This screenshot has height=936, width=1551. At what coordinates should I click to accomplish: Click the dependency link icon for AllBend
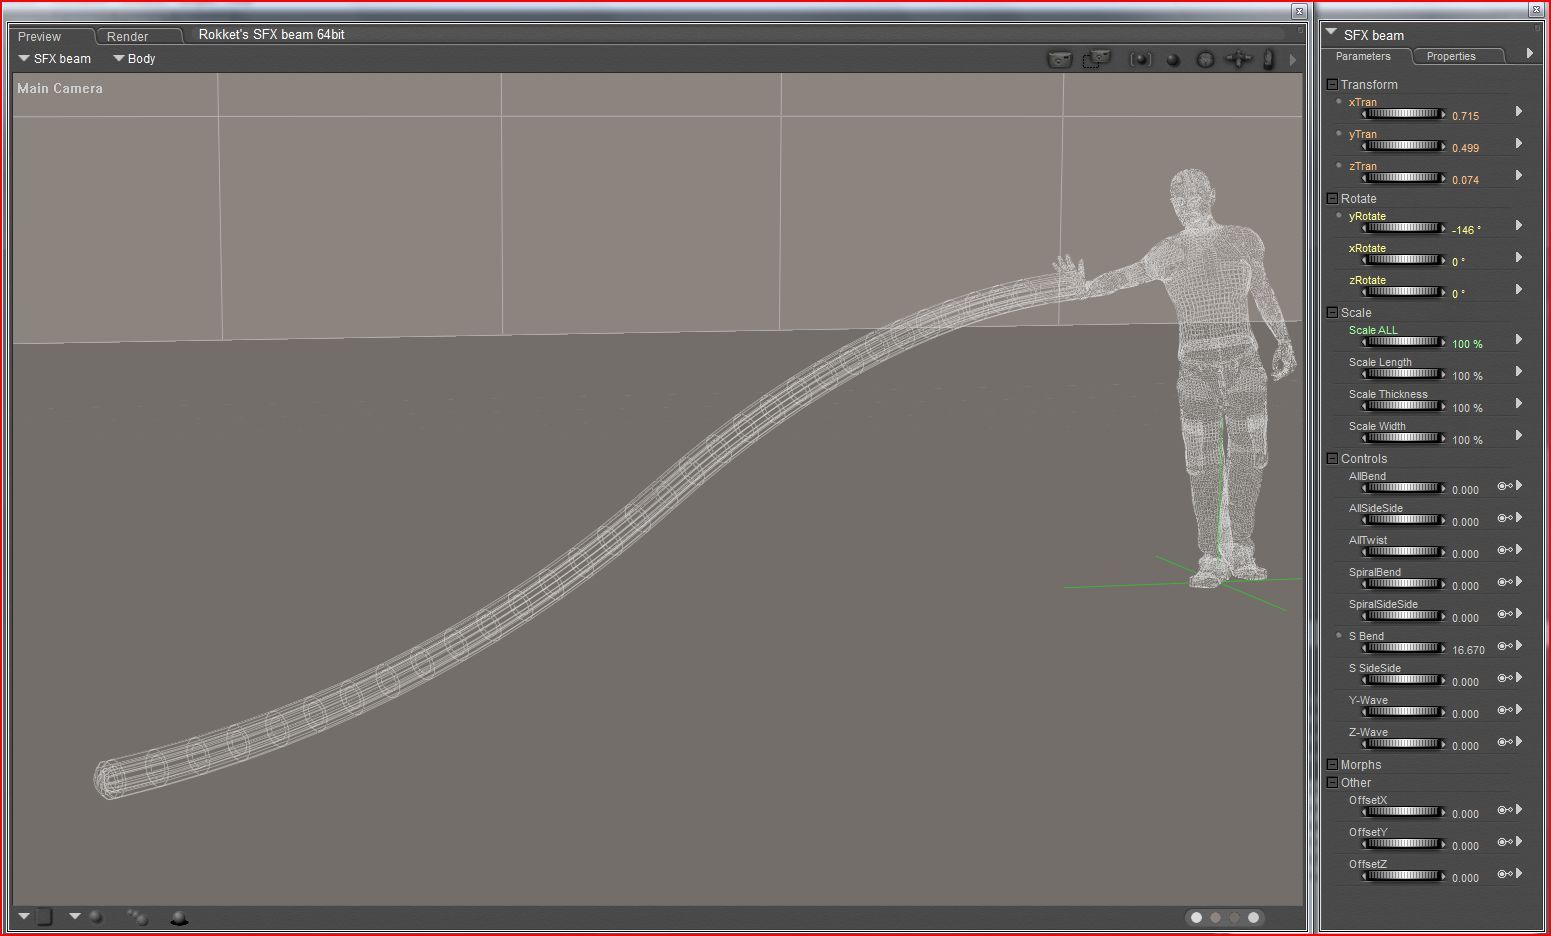coord(1505,486)
